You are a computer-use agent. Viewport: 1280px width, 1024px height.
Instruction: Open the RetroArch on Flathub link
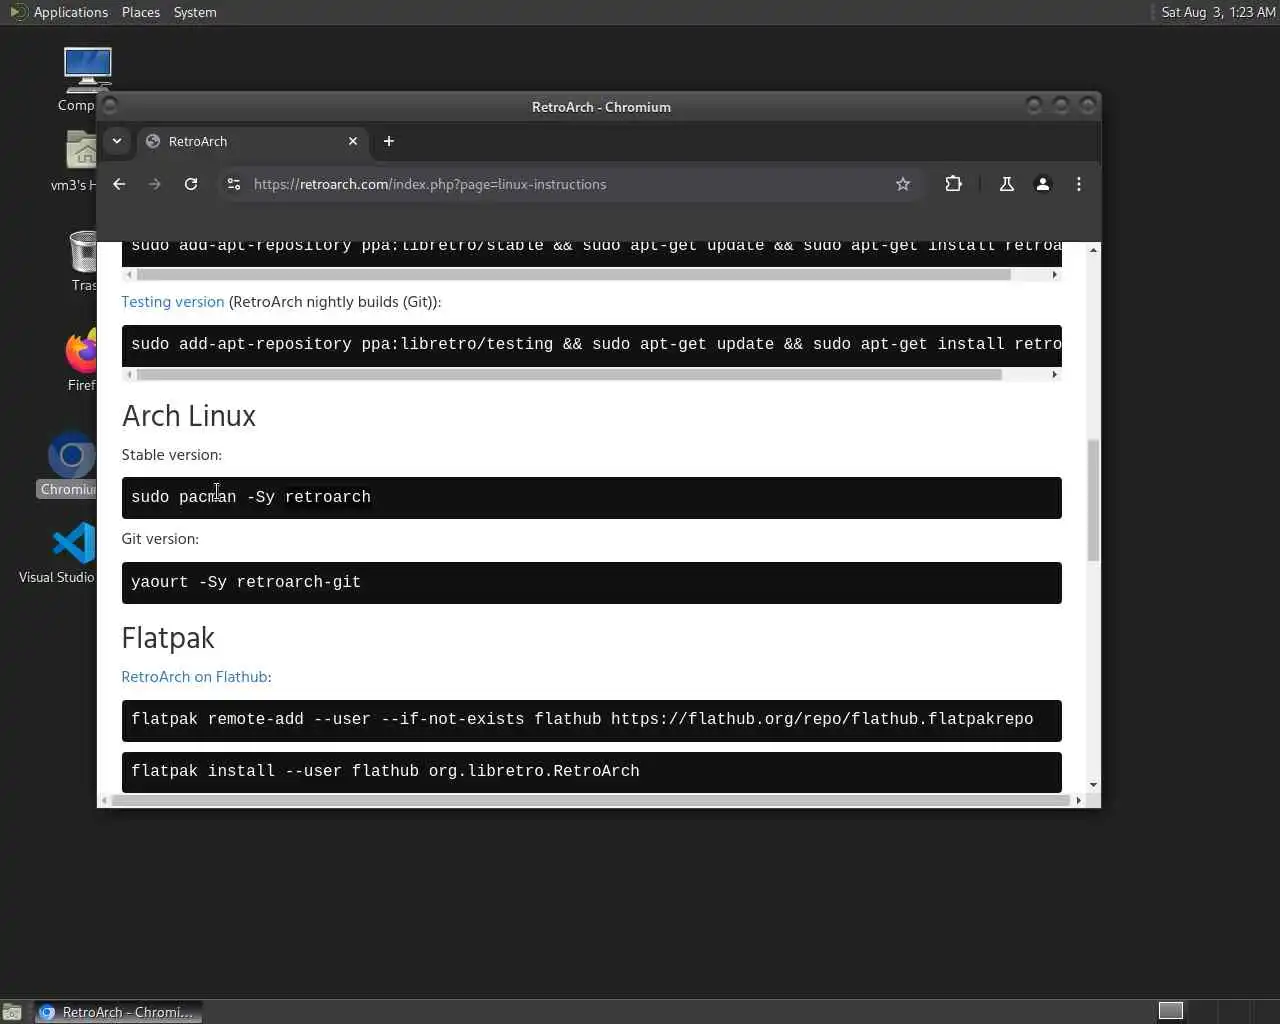pos(195,677)
